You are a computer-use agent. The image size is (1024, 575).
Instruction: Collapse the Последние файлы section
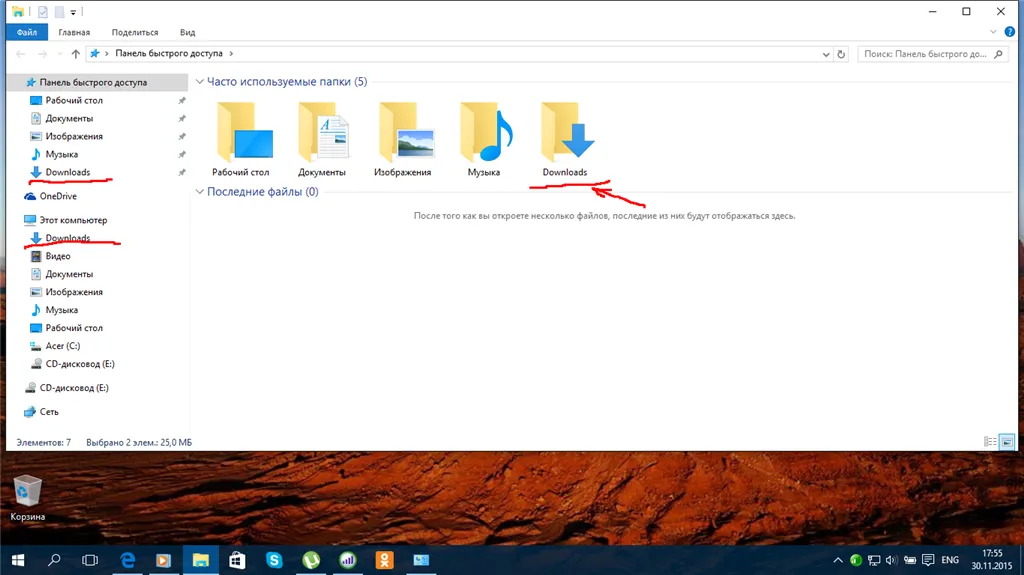(x=200, y=191)
